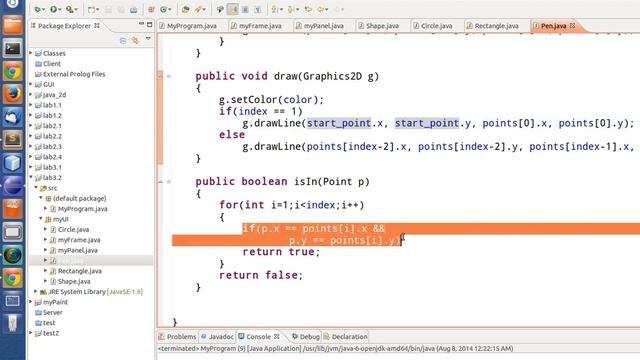Select the Server project in explorer
The image size is (640, 360).
pos(53,312)
